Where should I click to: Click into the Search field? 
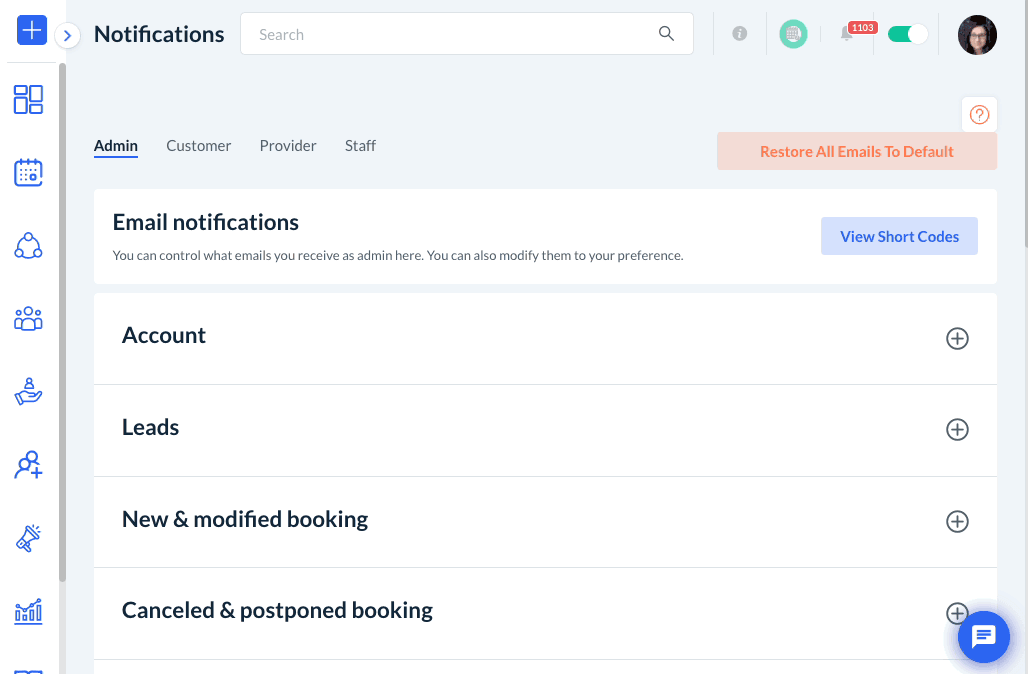(450, 34)
